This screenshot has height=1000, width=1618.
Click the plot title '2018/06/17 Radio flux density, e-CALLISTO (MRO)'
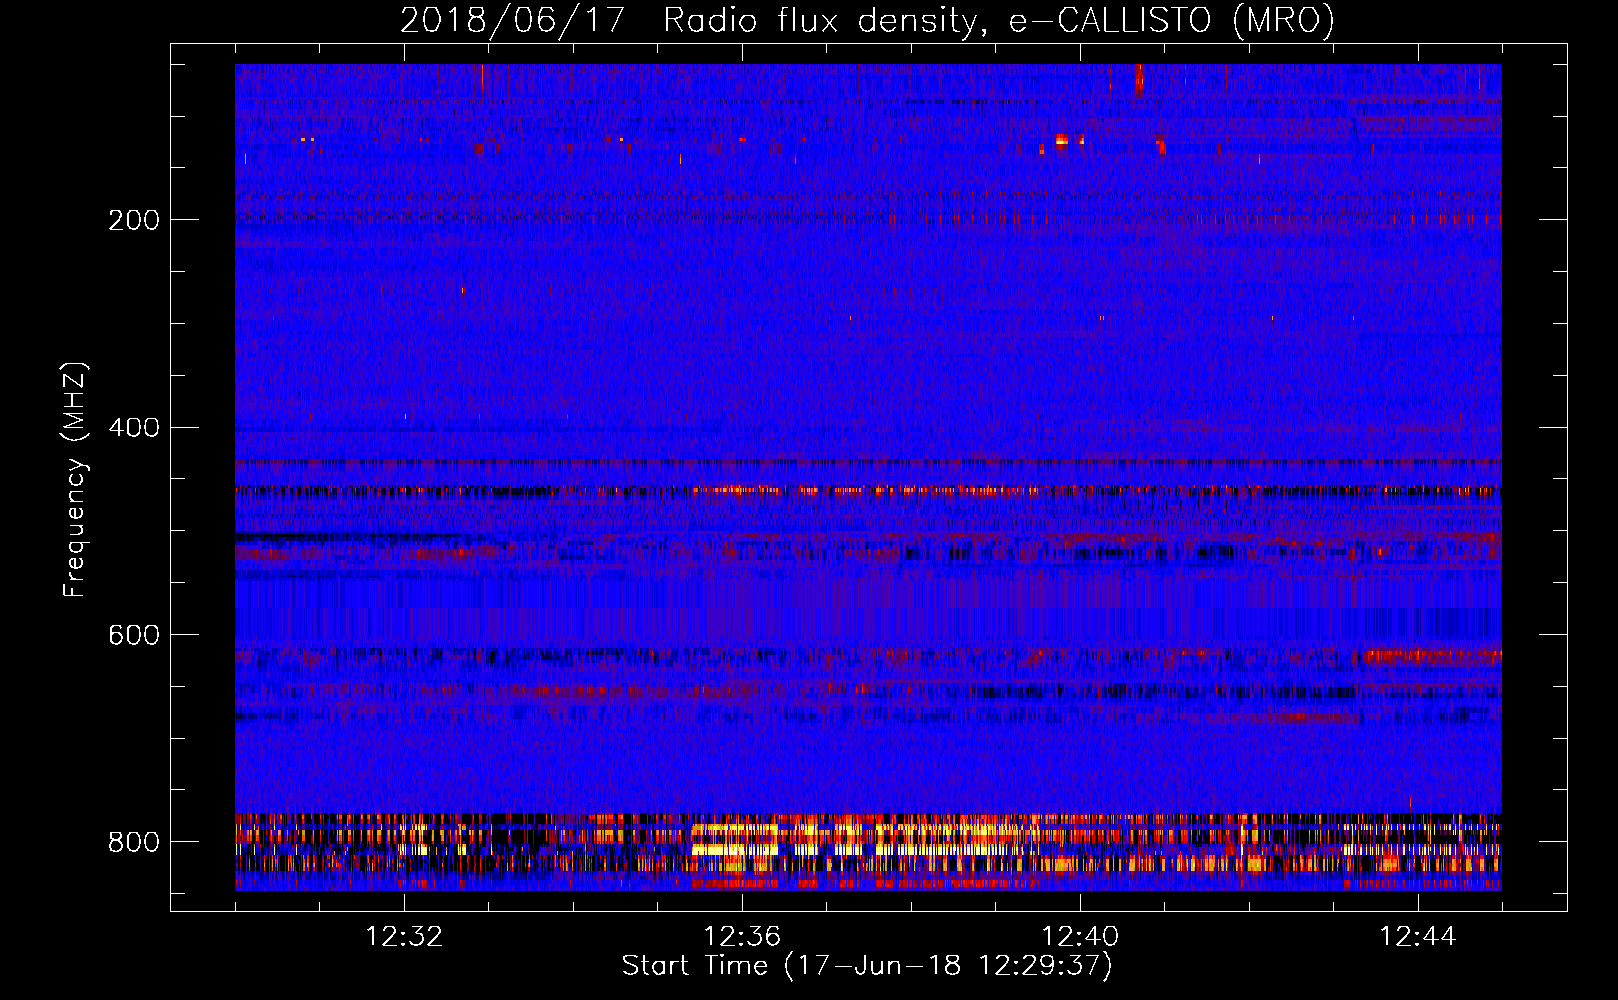[867, 20]
